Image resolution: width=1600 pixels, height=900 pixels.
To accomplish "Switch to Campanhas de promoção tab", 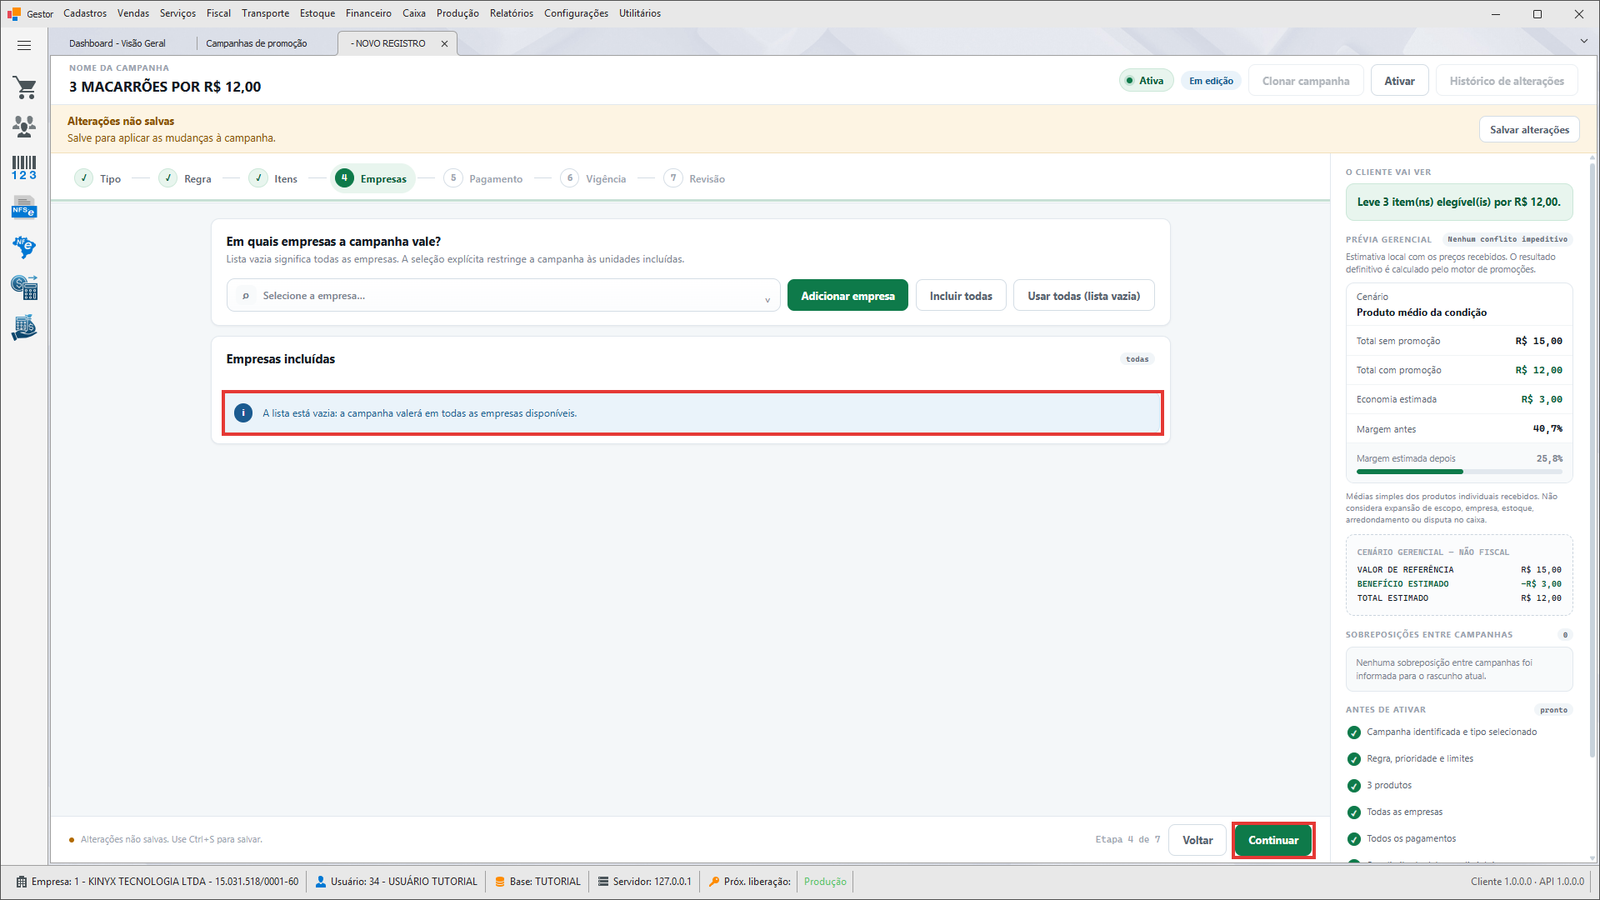I will [256, 43].
